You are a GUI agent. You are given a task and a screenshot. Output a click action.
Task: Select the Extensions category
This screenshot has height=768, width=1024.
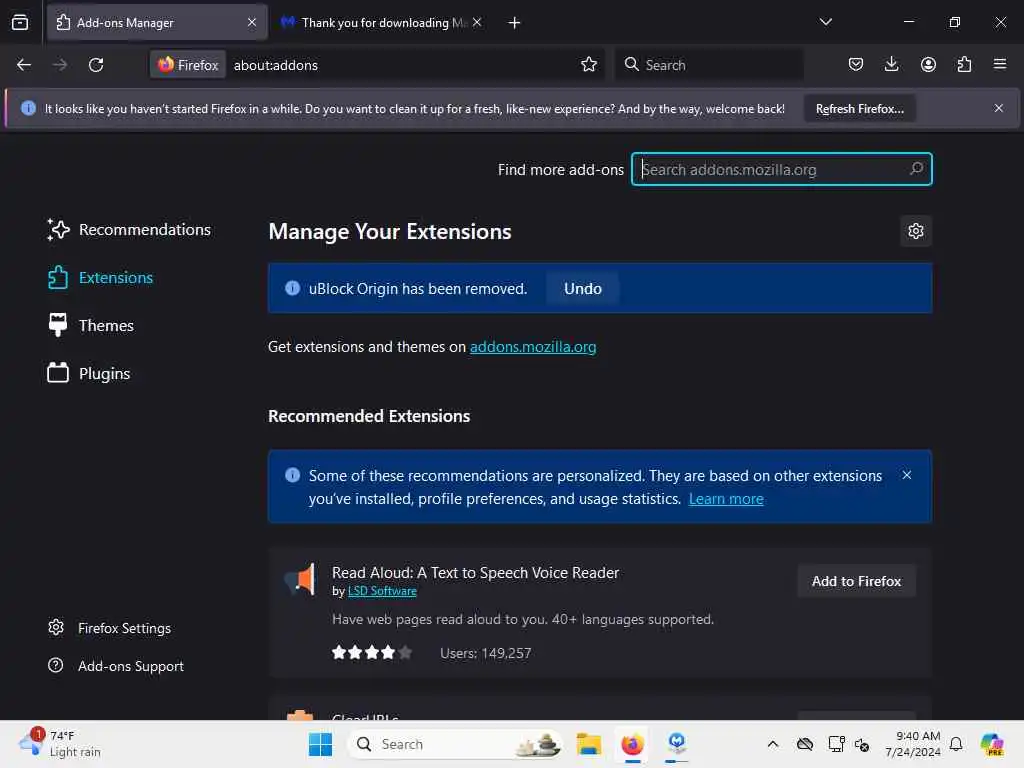(100, 278)
